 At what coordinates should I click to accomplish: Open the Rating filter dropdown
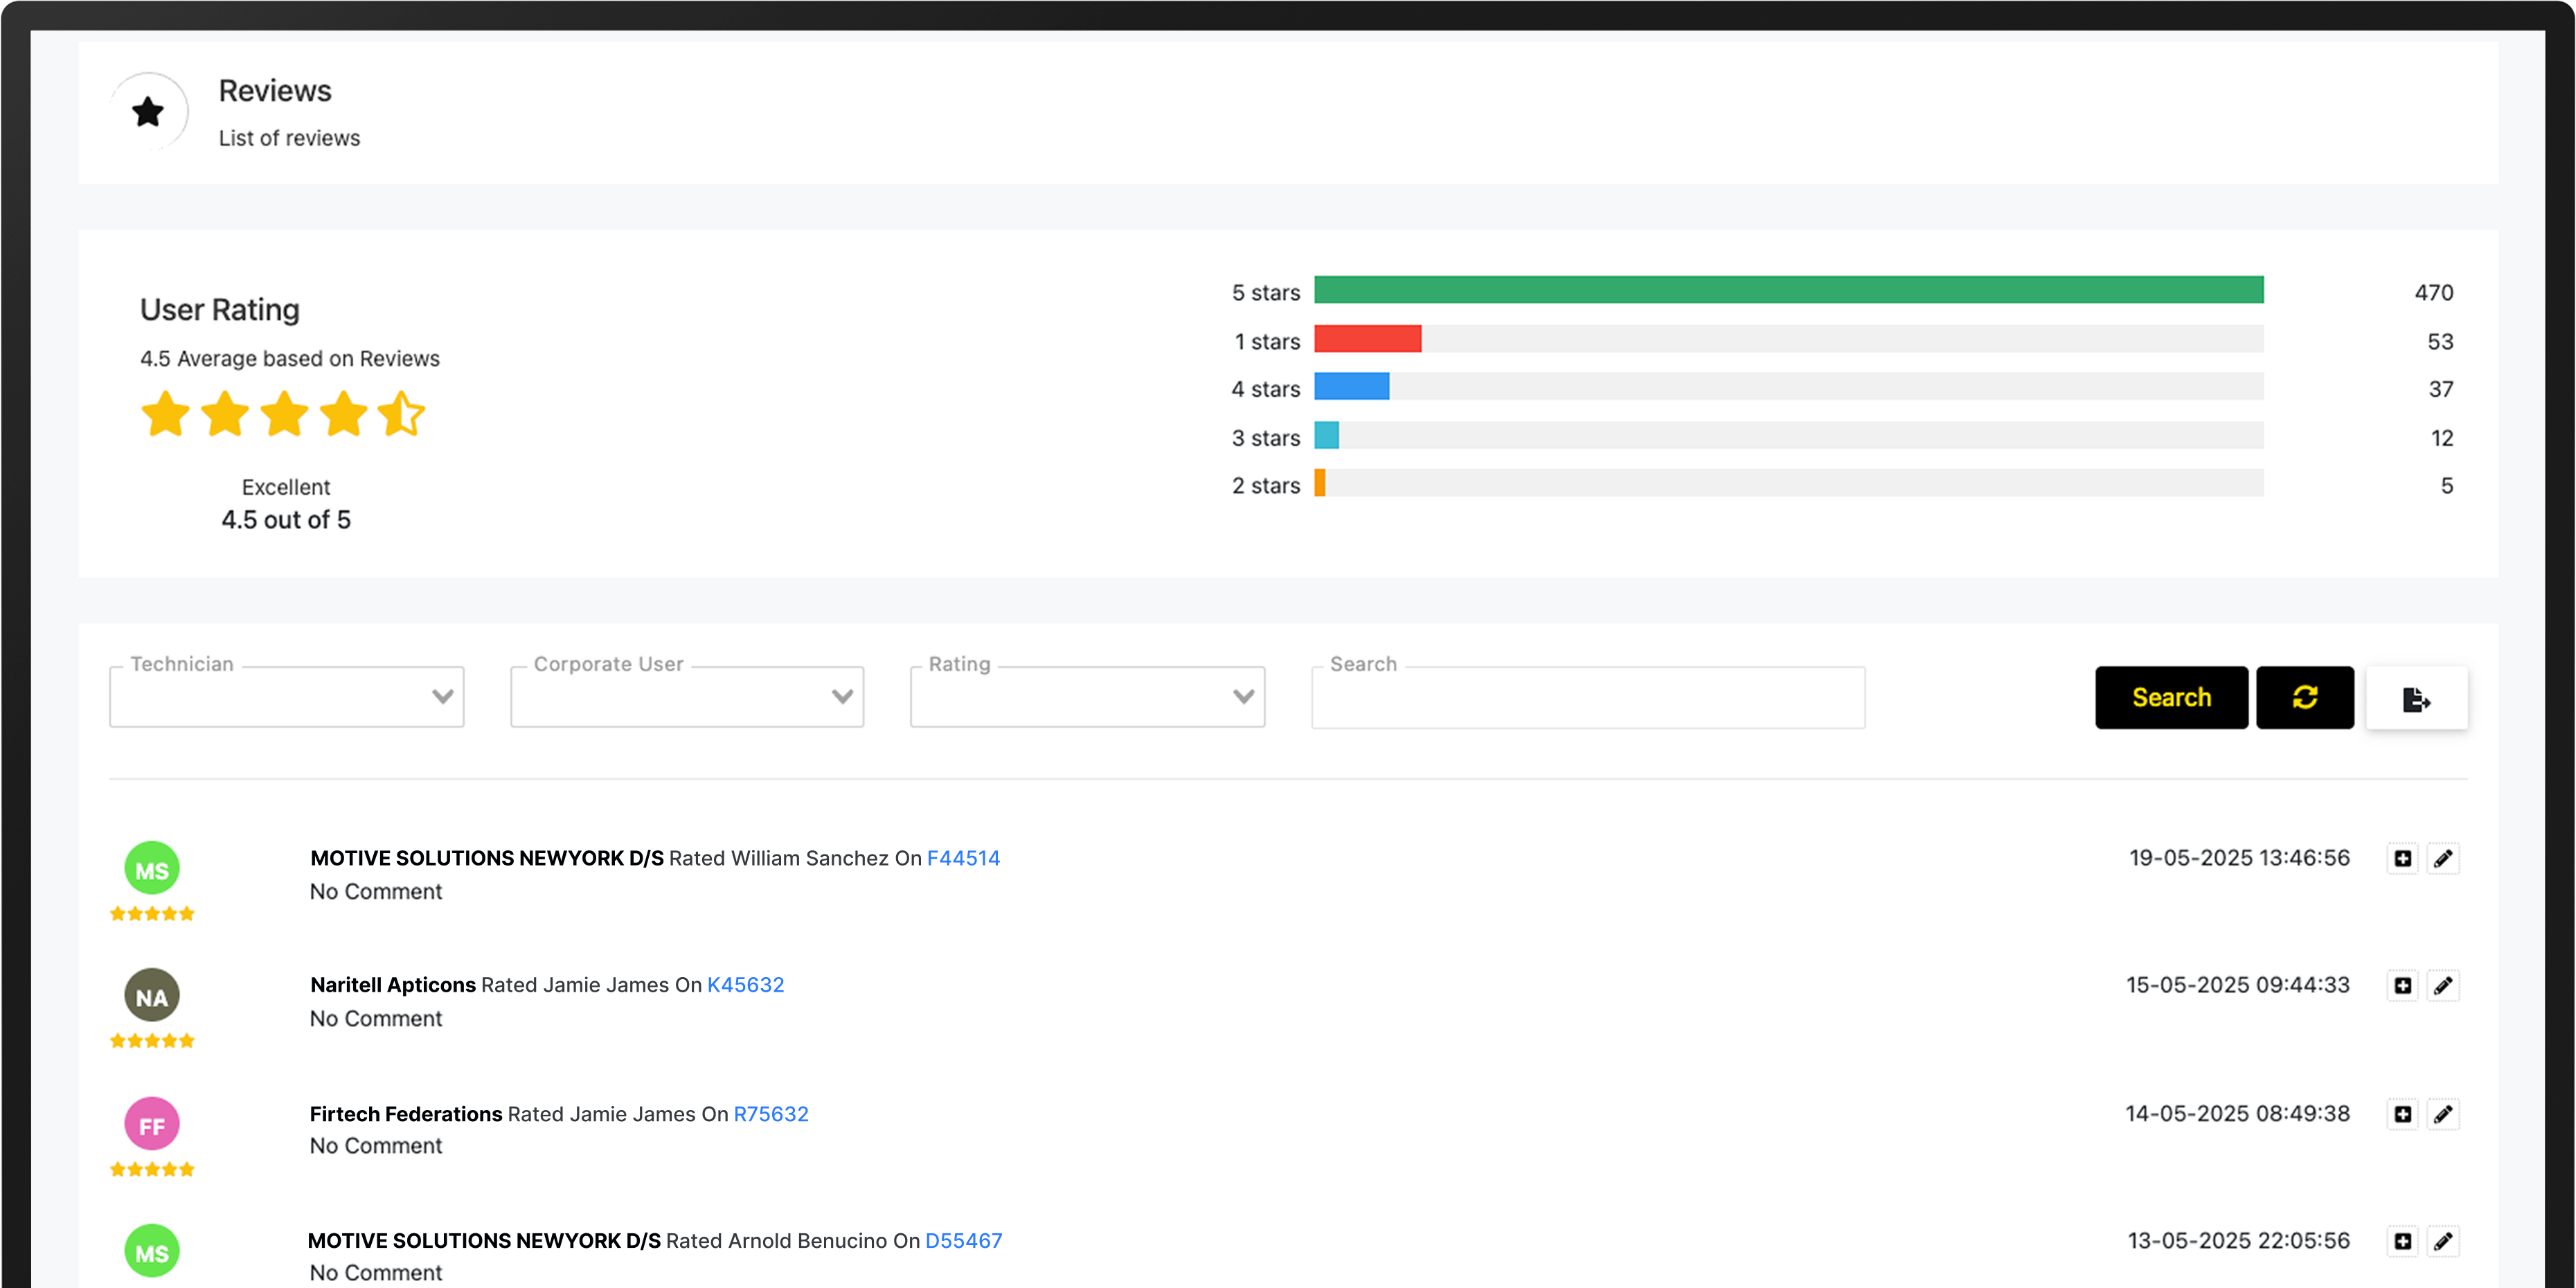[x=1087, y=697]
